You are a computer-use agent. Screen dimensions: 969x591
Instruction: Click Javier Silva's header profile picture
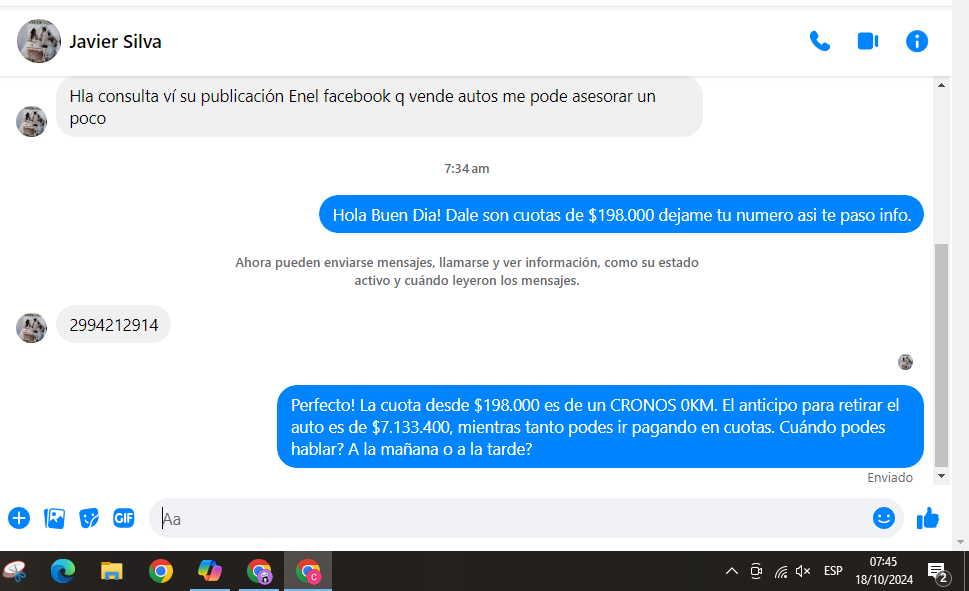pos(39,41)
